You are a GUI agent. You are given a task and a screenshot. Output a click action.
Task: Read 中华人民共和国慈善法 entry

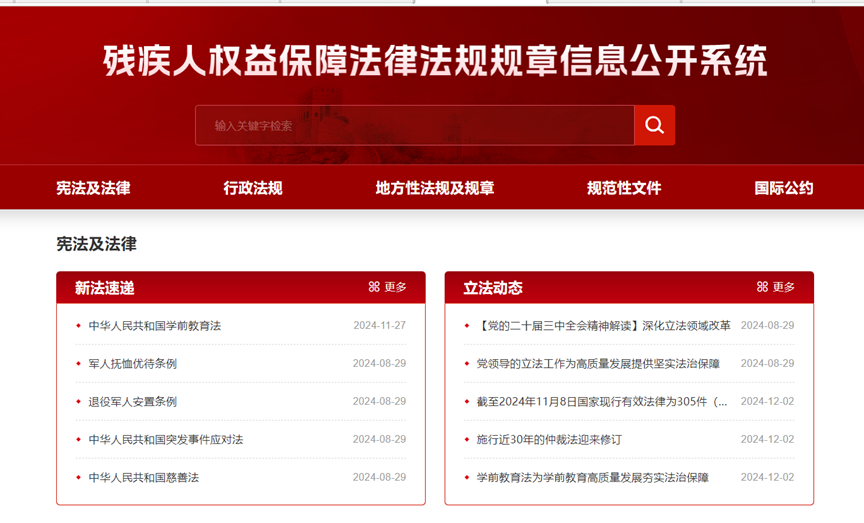point(144,478)
